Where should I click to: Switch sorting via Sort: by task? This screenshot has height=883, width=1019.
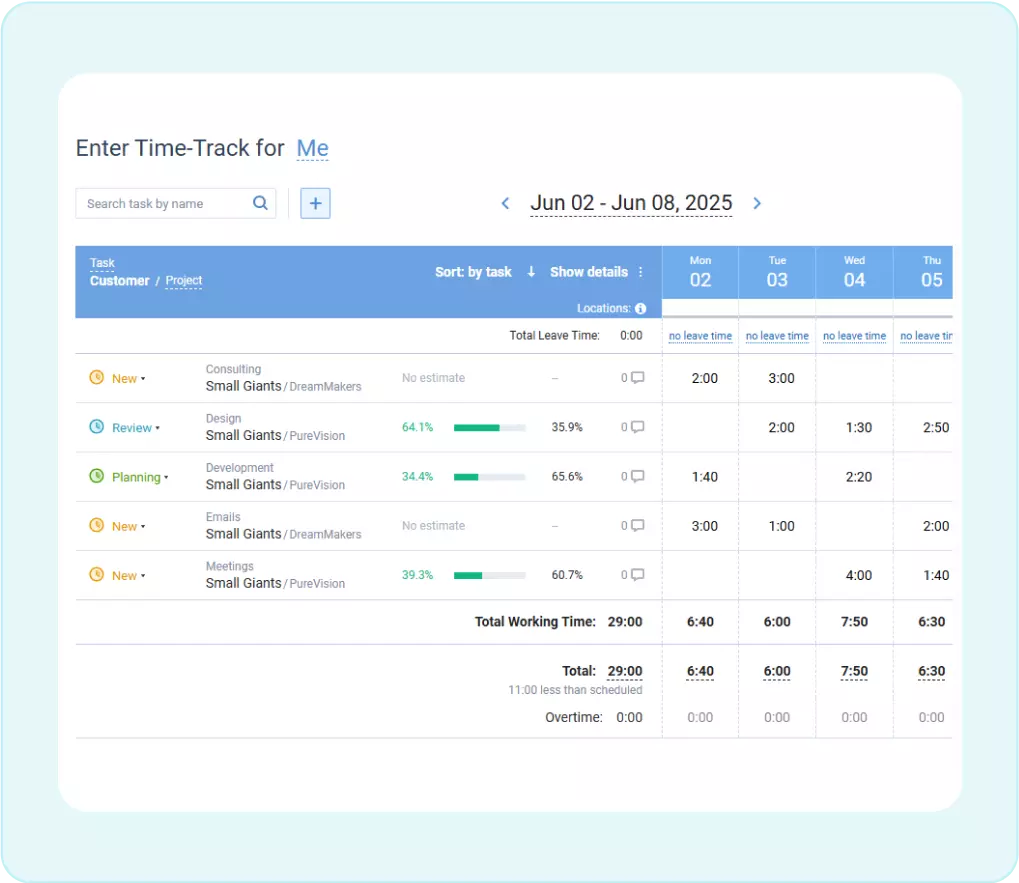473,271
